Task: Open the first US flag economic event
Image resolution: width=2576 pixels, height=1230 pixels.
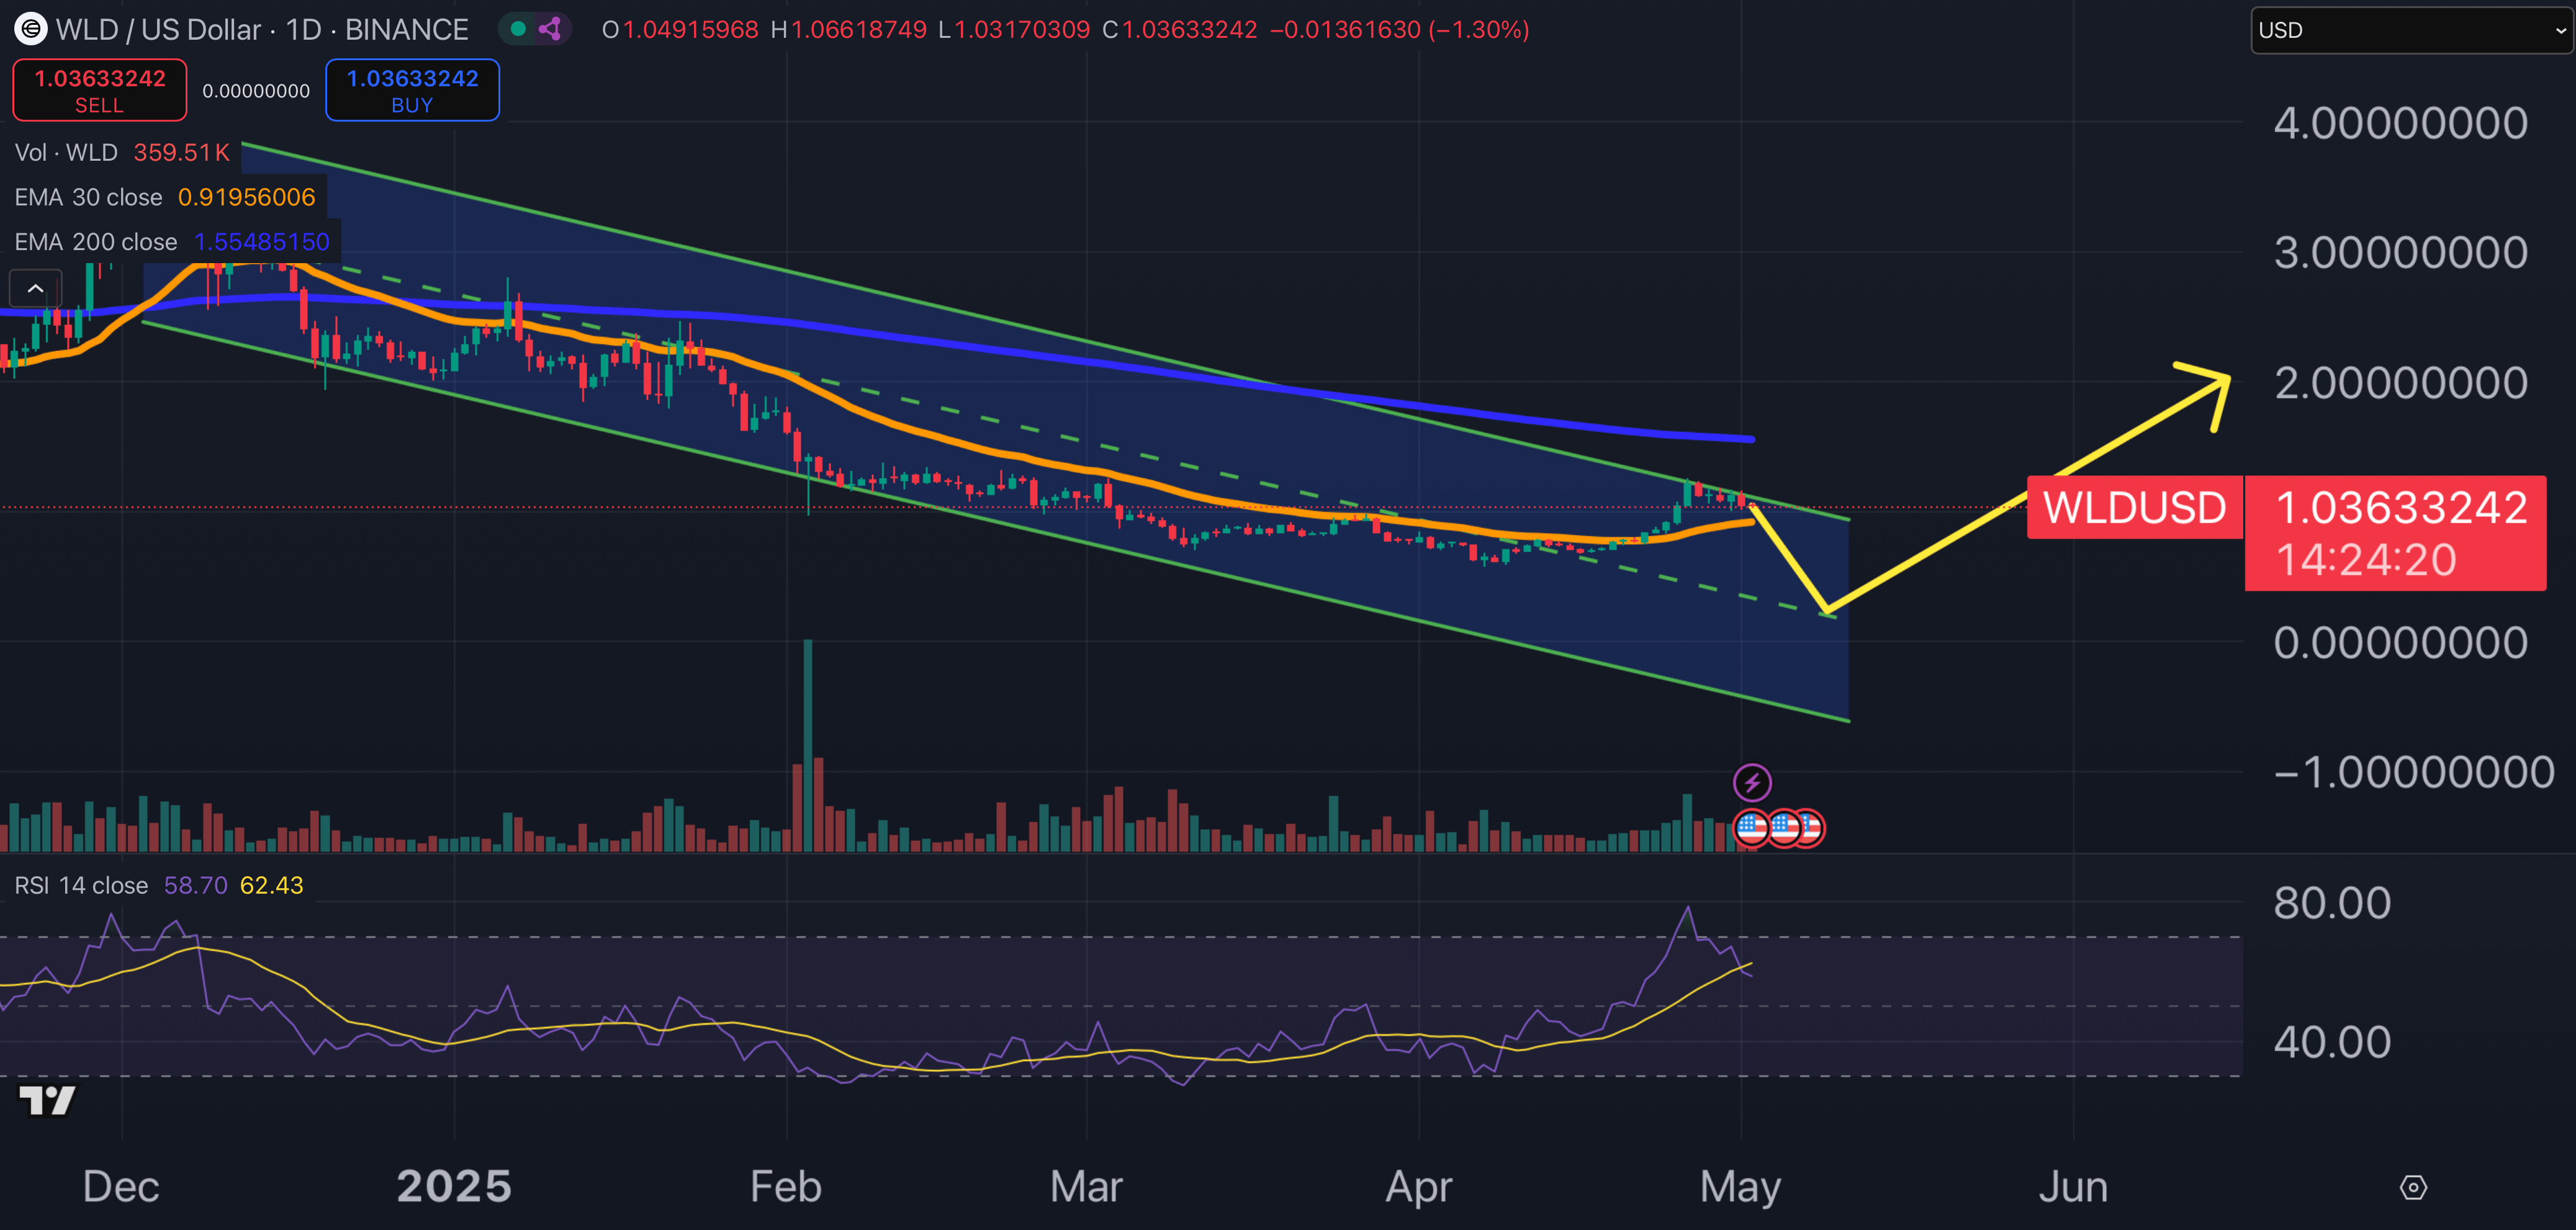Action: coord(1751,828)
